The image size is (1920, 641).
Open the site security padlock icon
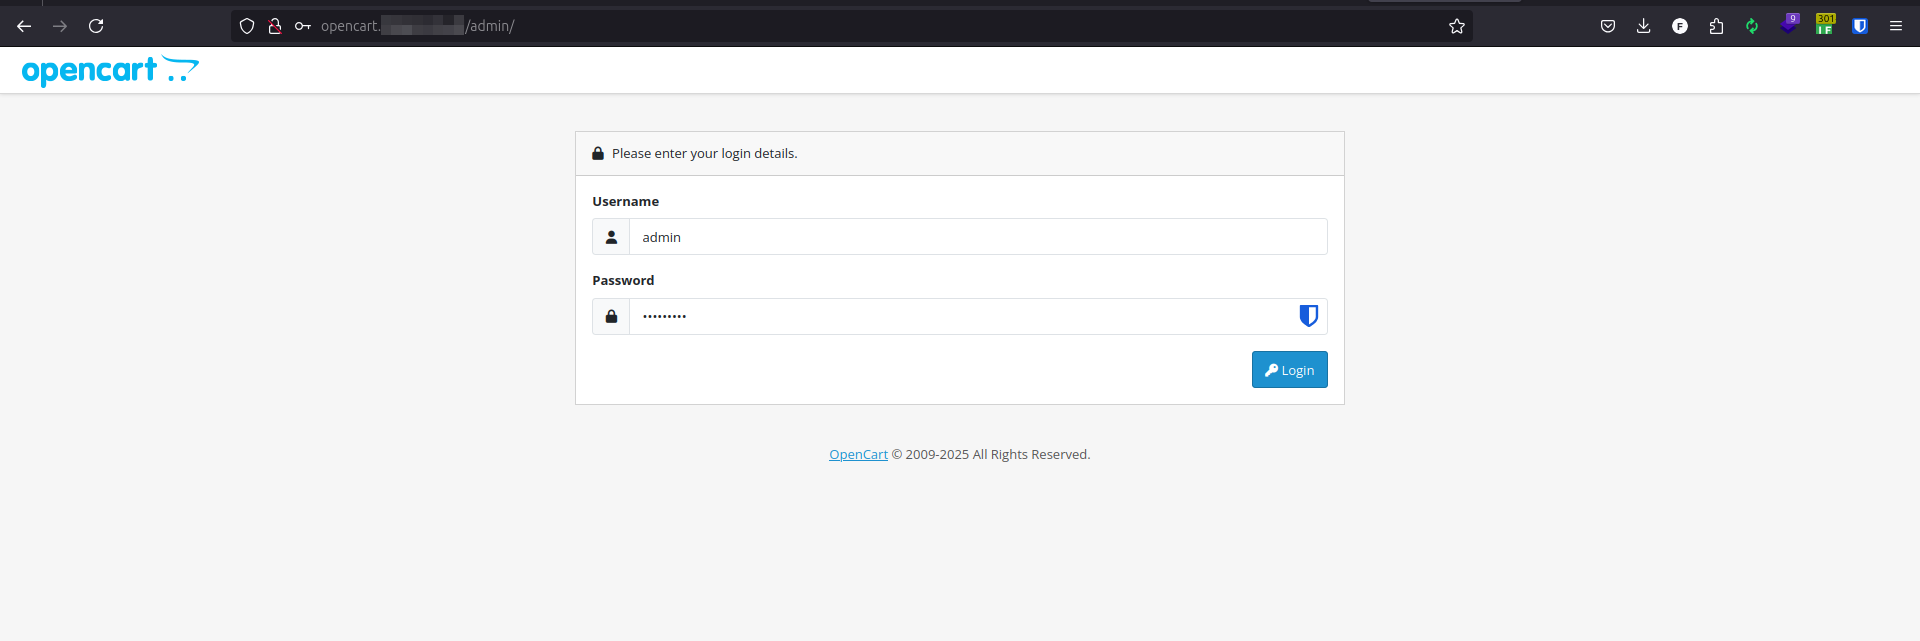(x=275, y=26)
